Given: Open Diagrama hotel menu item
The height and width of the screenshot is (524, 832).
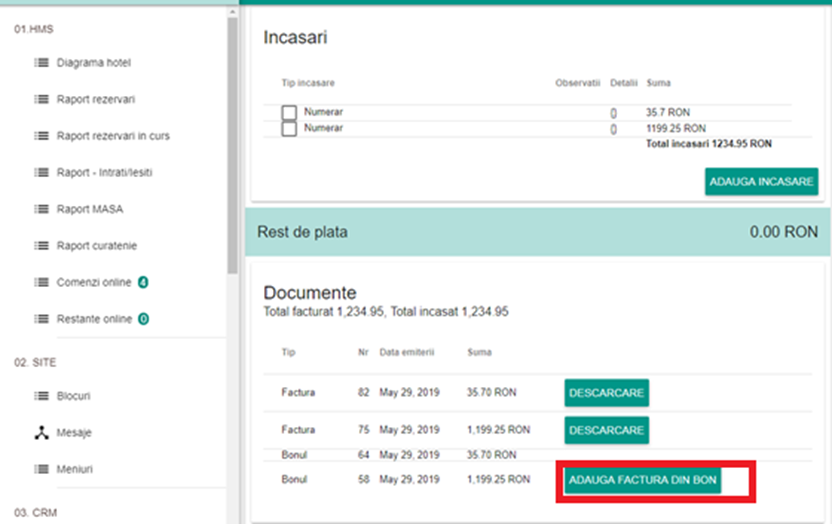Looking at the screenshot, I should (x=93, y=63).
